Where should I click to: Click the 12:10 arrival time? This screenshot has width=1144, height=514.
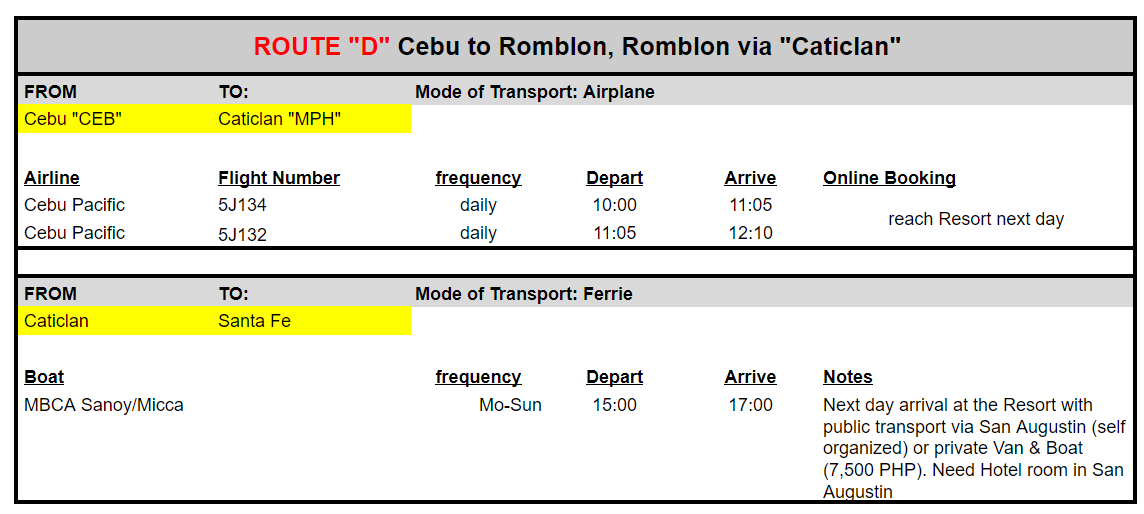[750, 233]
